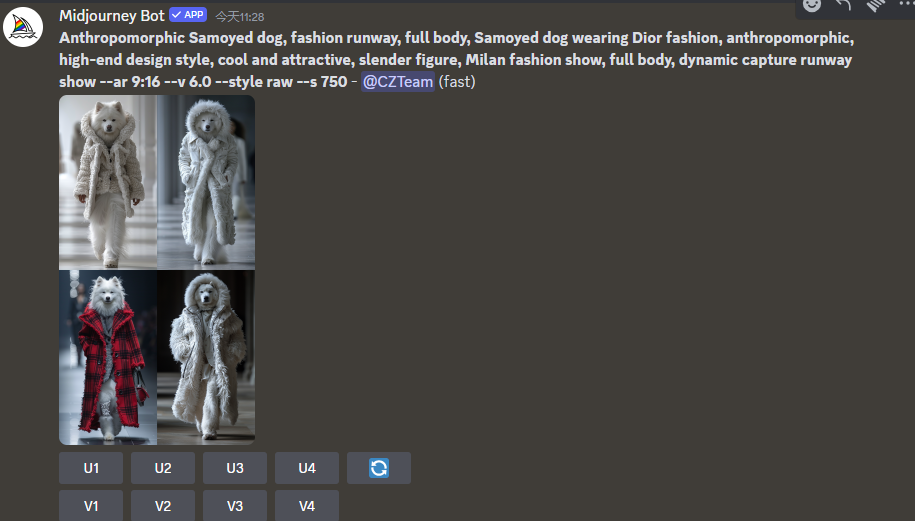Click the Midjourney Bot sailboat avatar
Image resolution: width=915 pixels, height=521 pixels.
pos(23,27)
